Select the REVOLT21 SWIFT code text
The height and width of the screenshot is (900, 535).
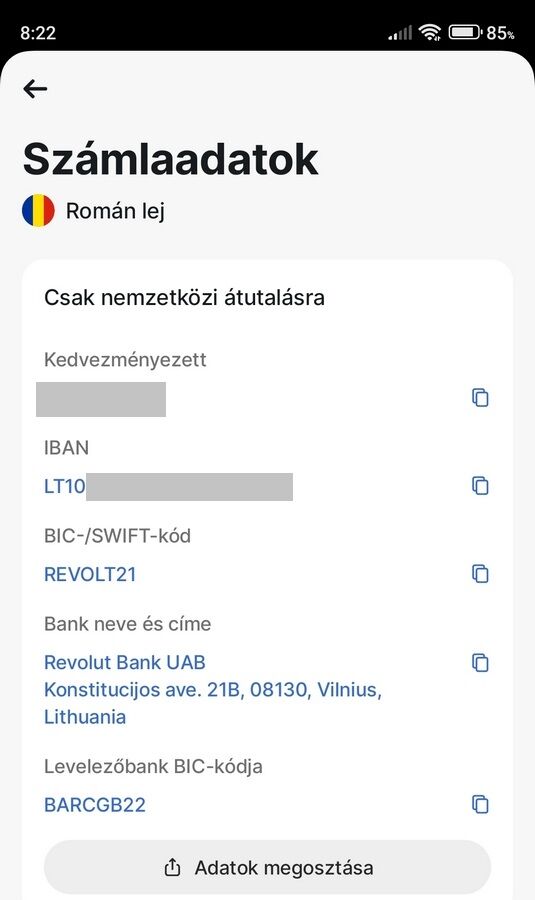pyautogui.click(x=90, y=575)
